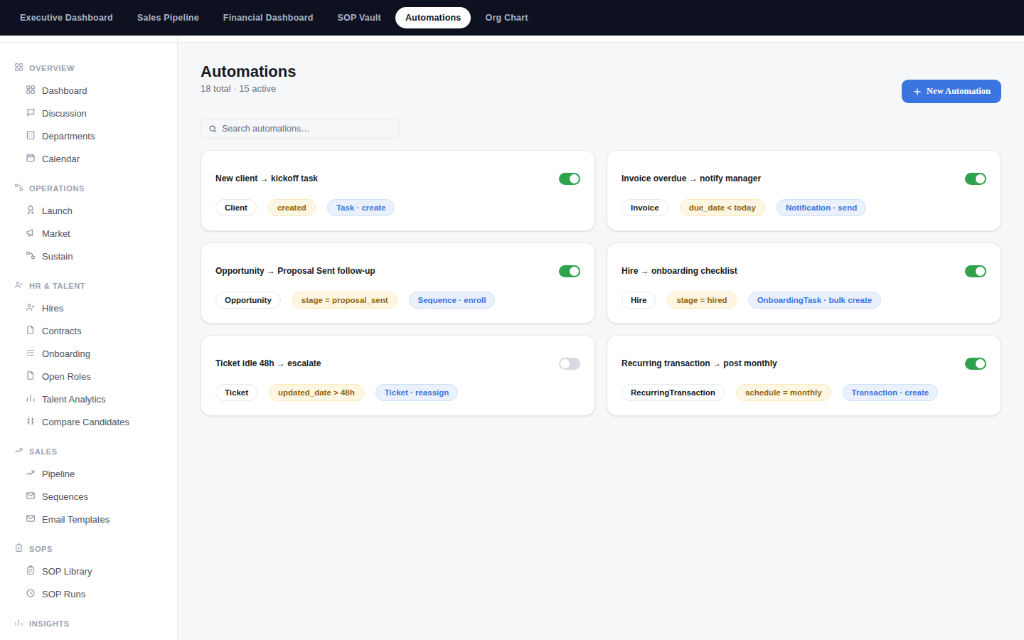
Task: Click the Open Roles file icon
Action: 30,376
